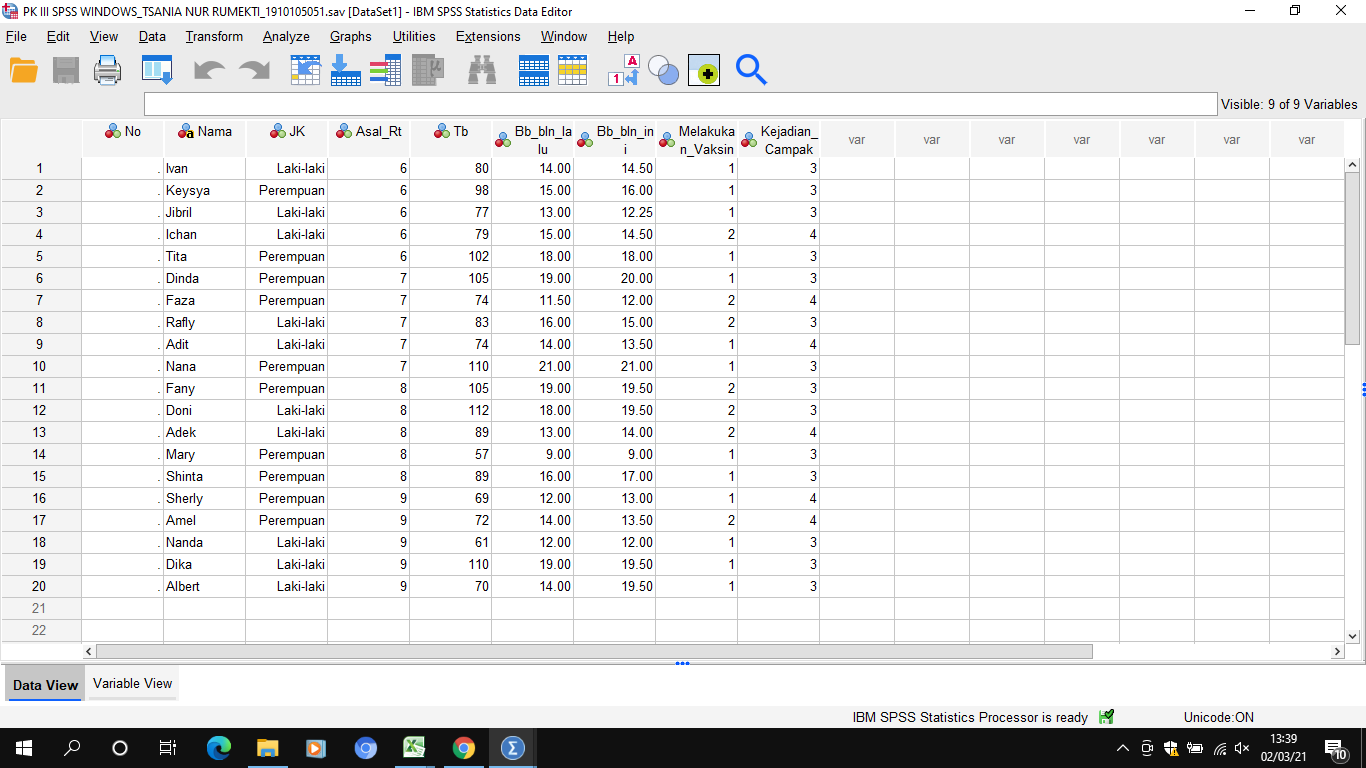Click the Redo arrow icon
This screenshot has height=768, width=1366.
254,70
